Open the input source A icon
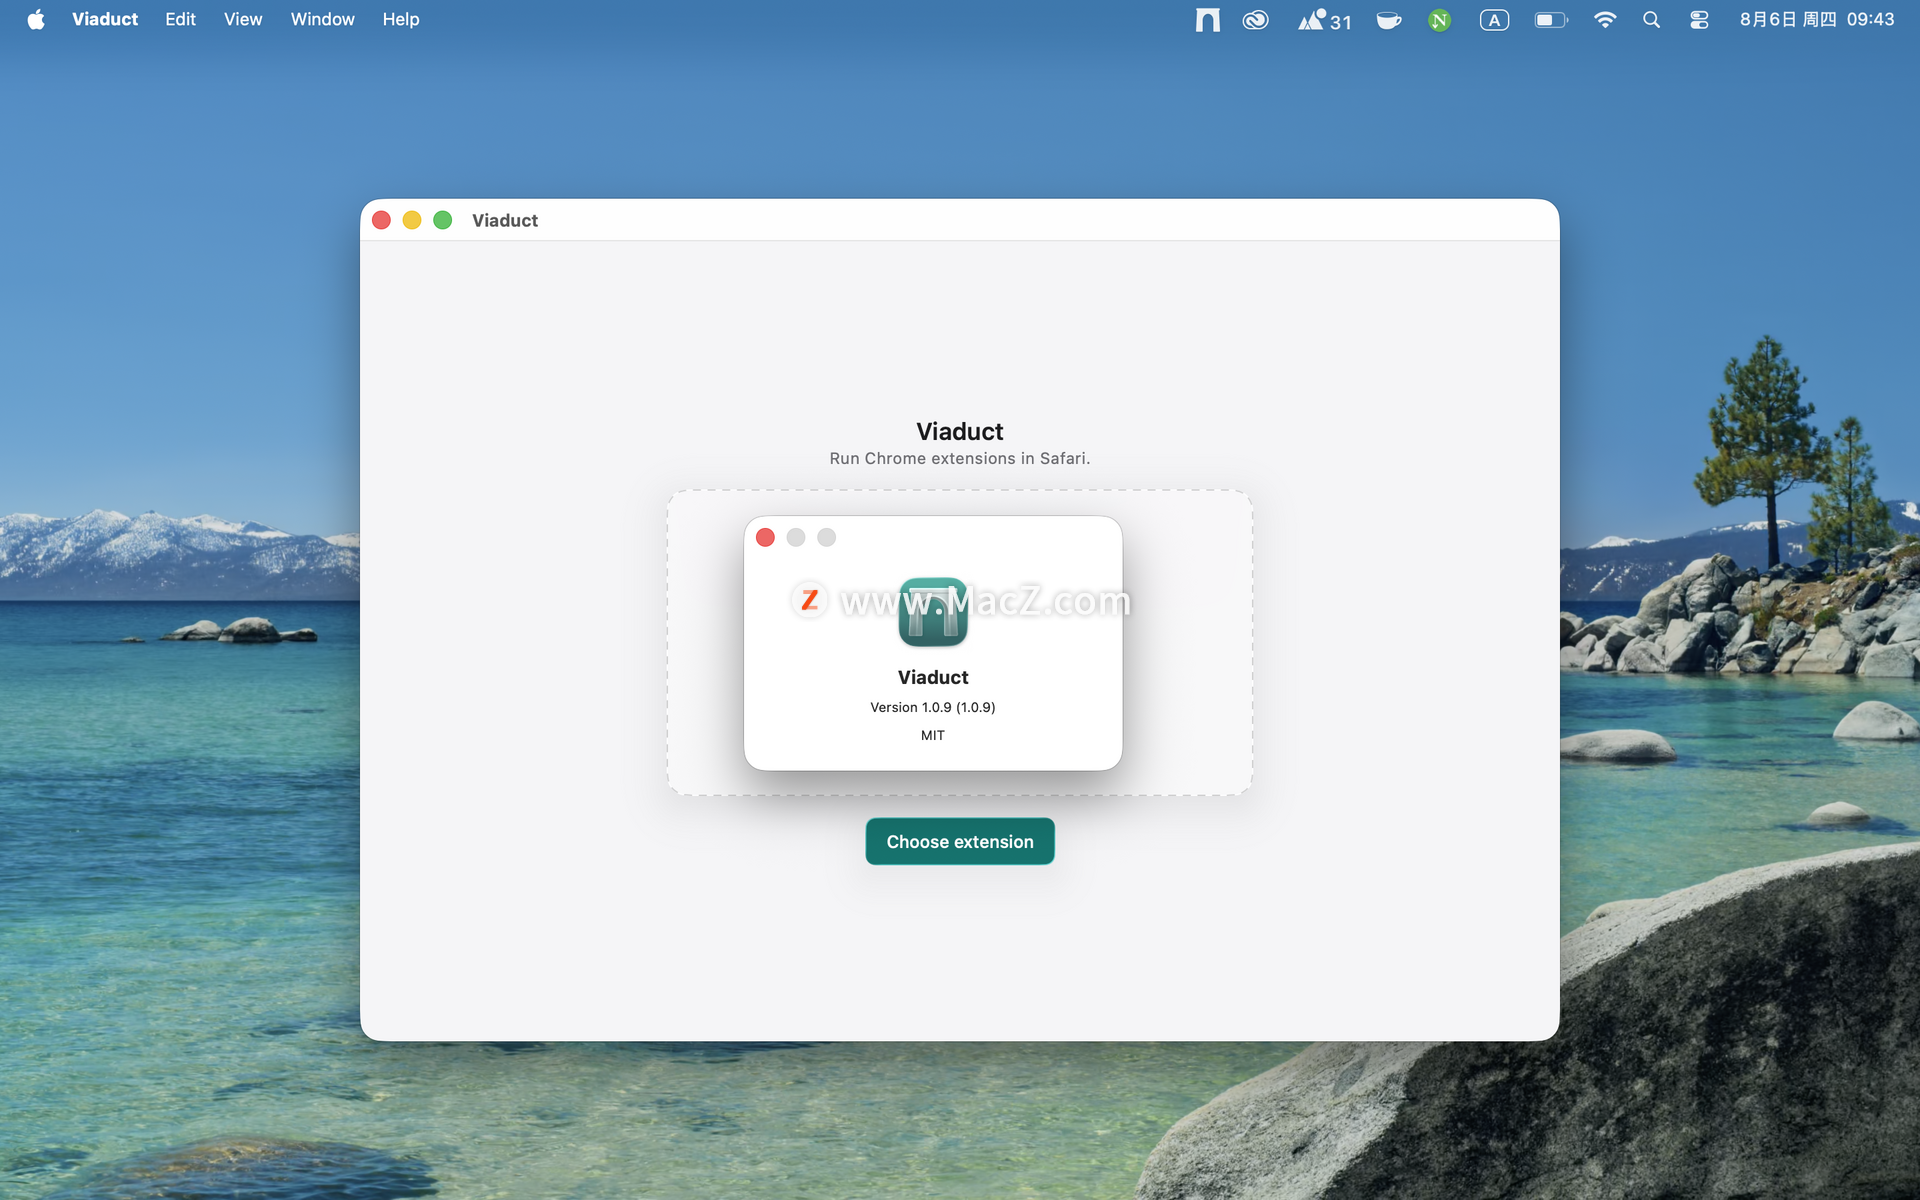Viewport: 1920px width, 1200px height. [x=1494, y=20]
